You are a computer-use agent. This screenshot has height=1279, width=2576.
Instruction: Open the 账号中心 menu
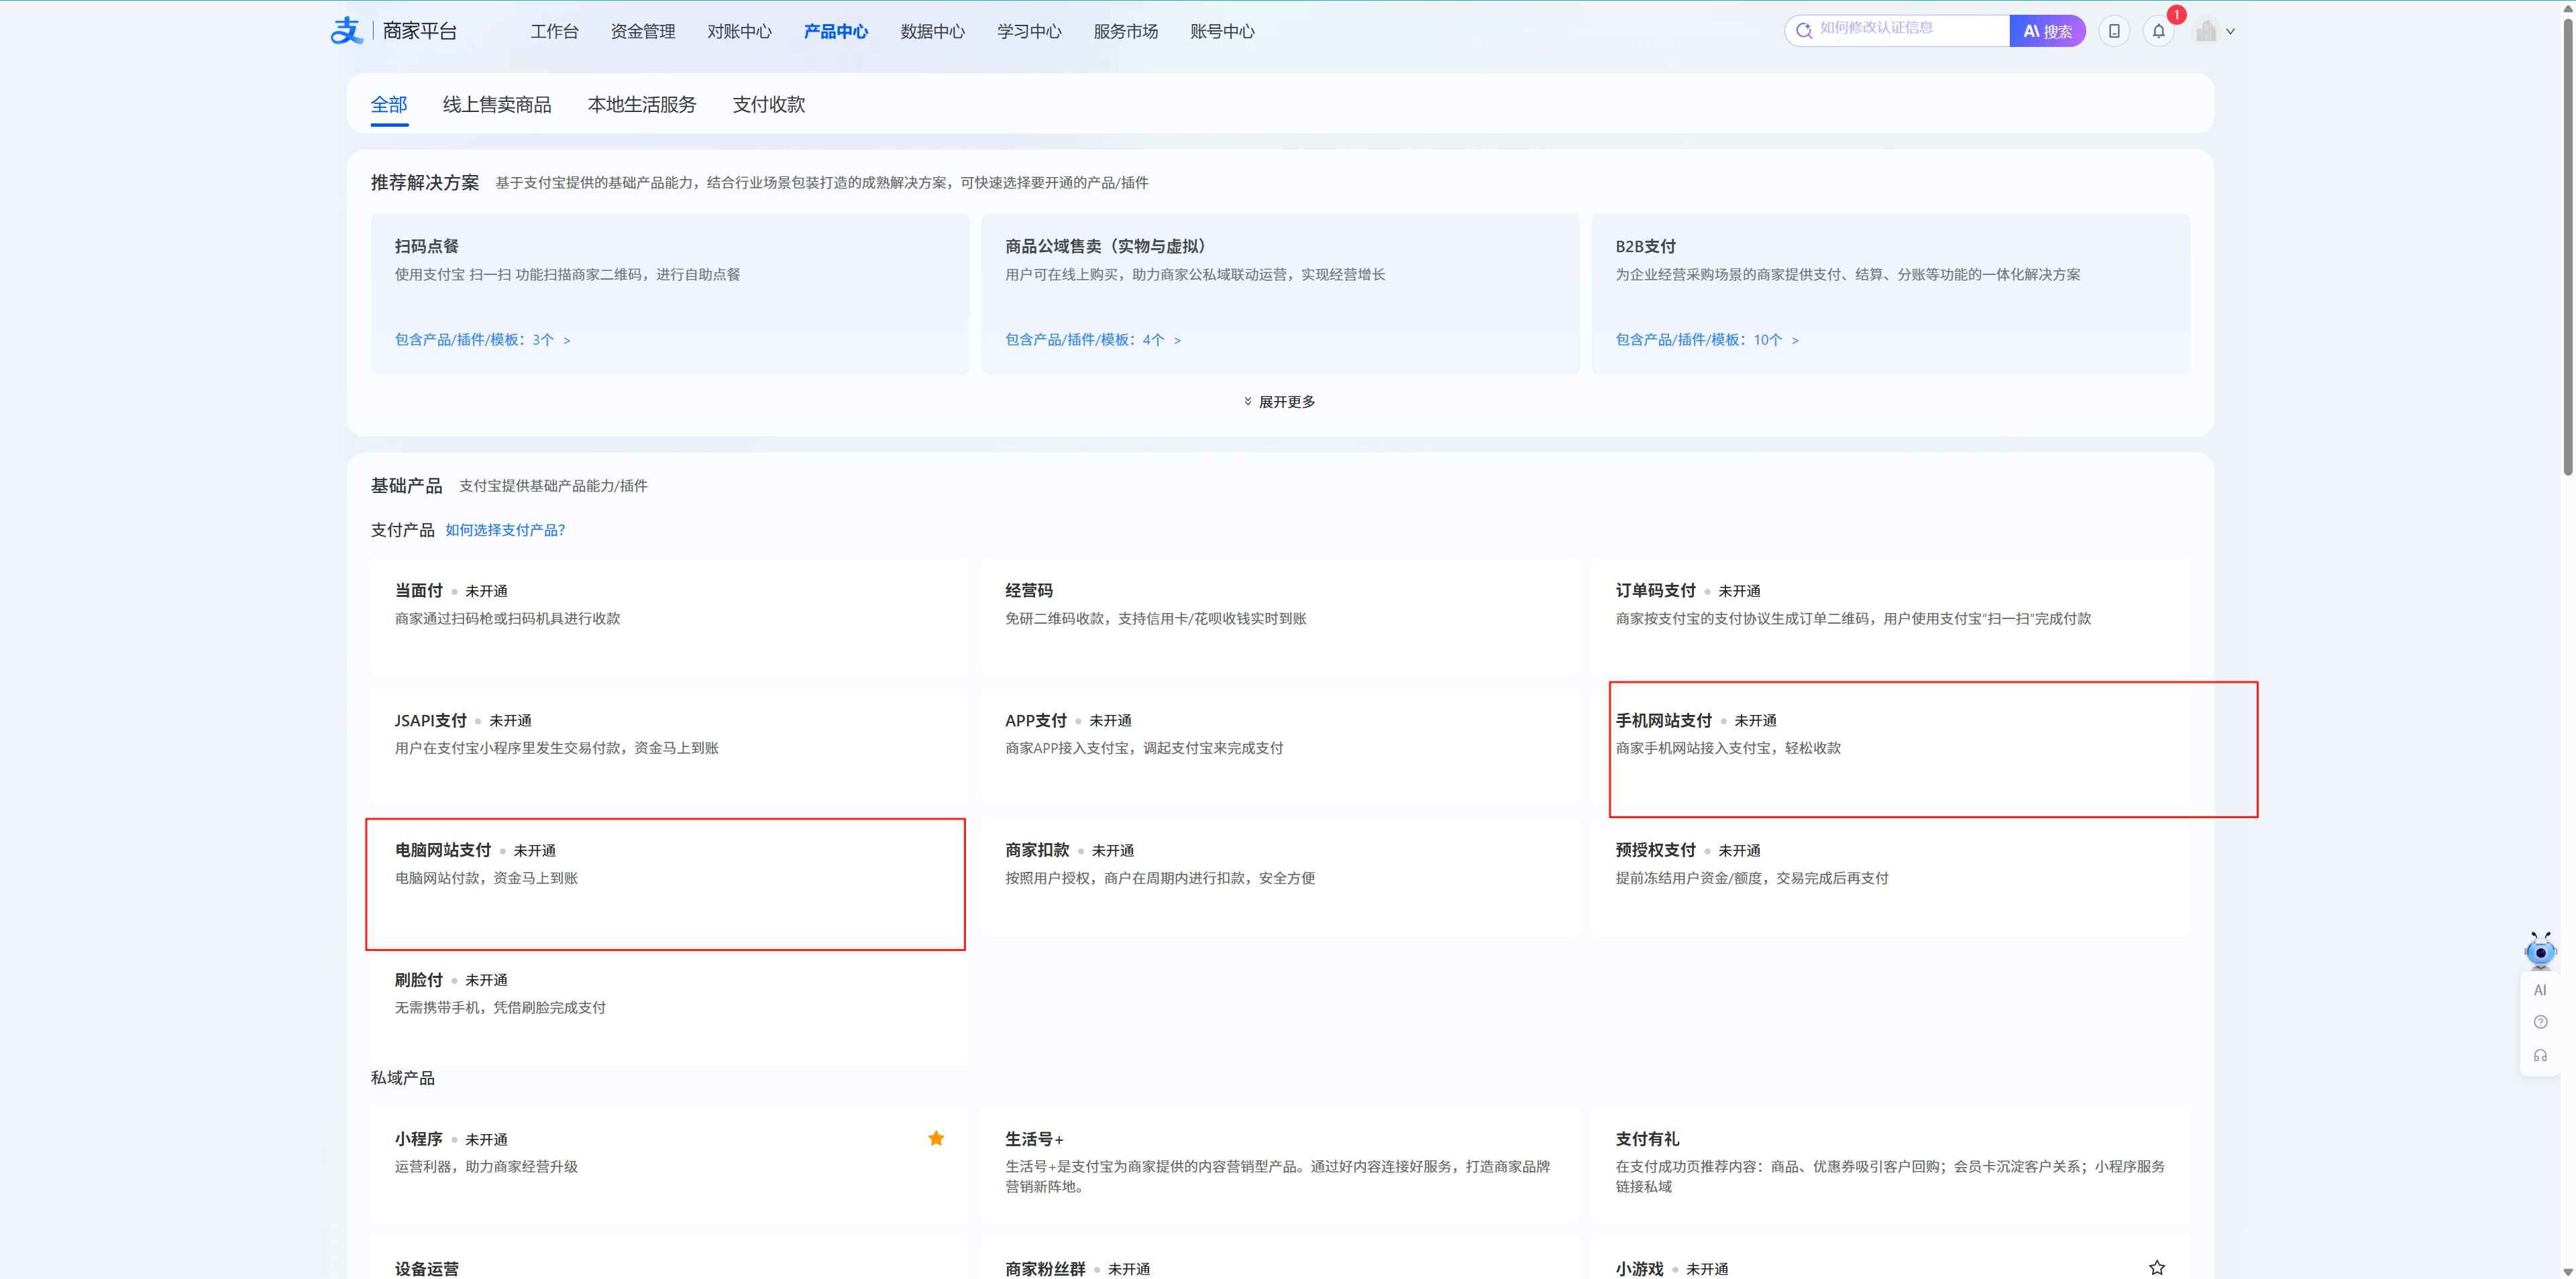[x=1222, y=31]
